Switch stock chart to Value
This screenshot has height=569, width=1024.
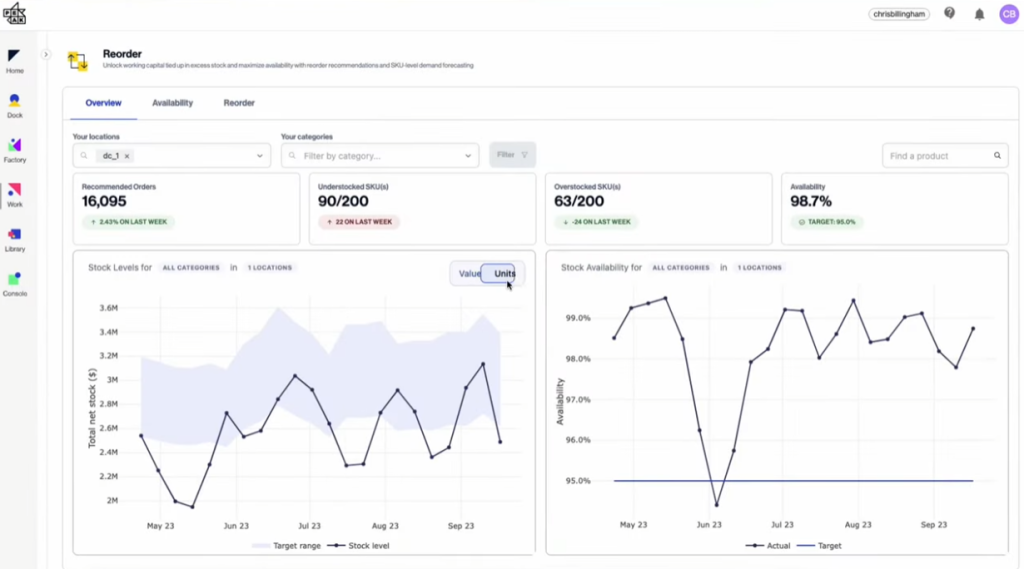point(469,274)
